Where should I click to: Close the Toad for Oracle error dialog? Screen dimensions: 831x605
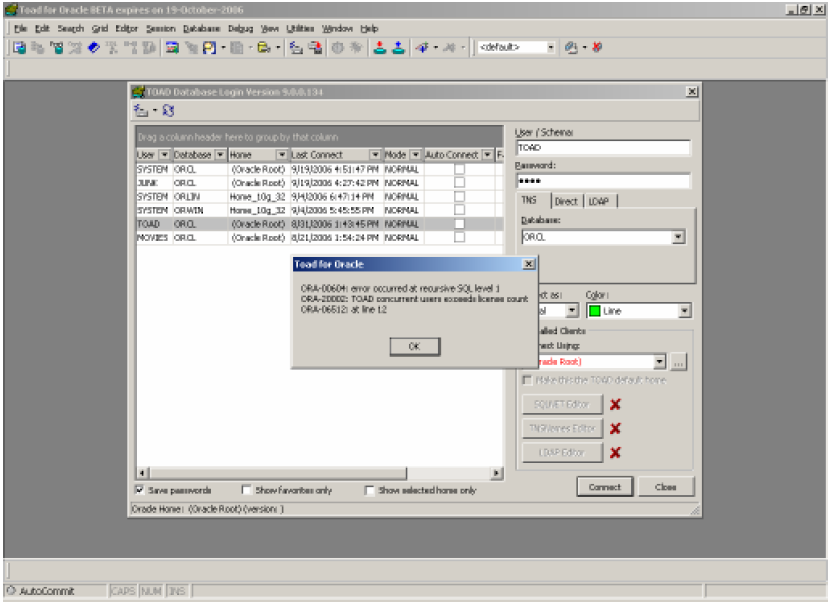click(528, 264)
